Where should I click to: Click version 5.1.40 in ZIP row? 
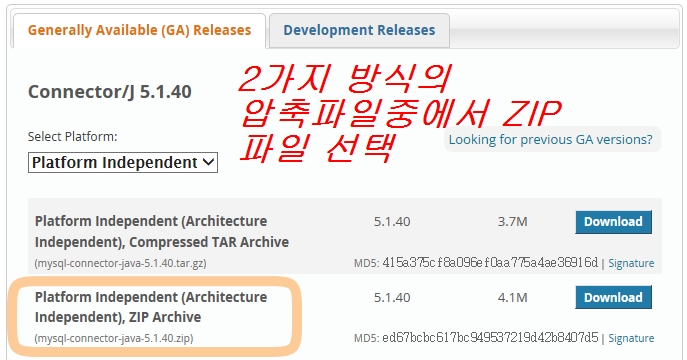tap(392, 298)
